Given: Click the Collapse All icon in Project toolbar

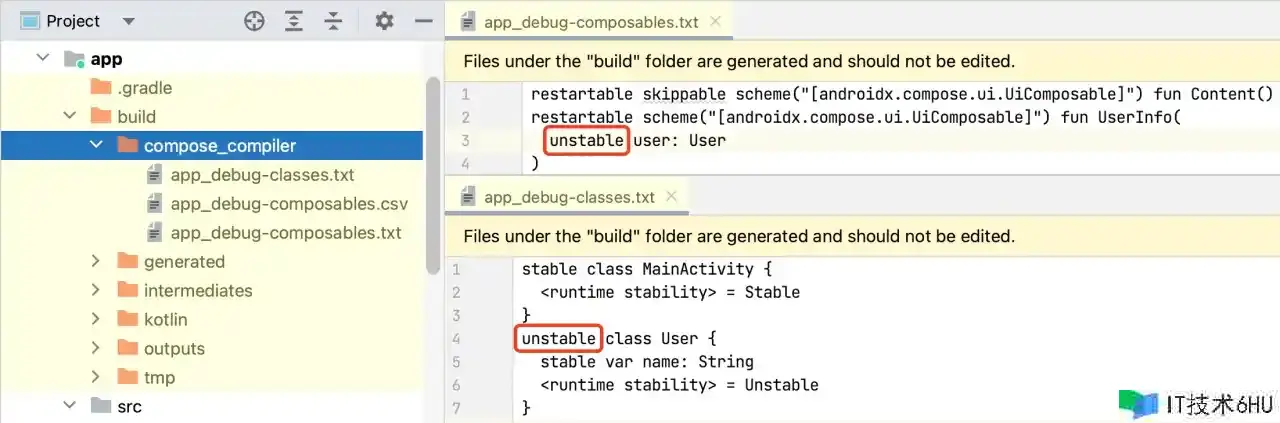Looking at the screenshot, I should click(333, 21).
